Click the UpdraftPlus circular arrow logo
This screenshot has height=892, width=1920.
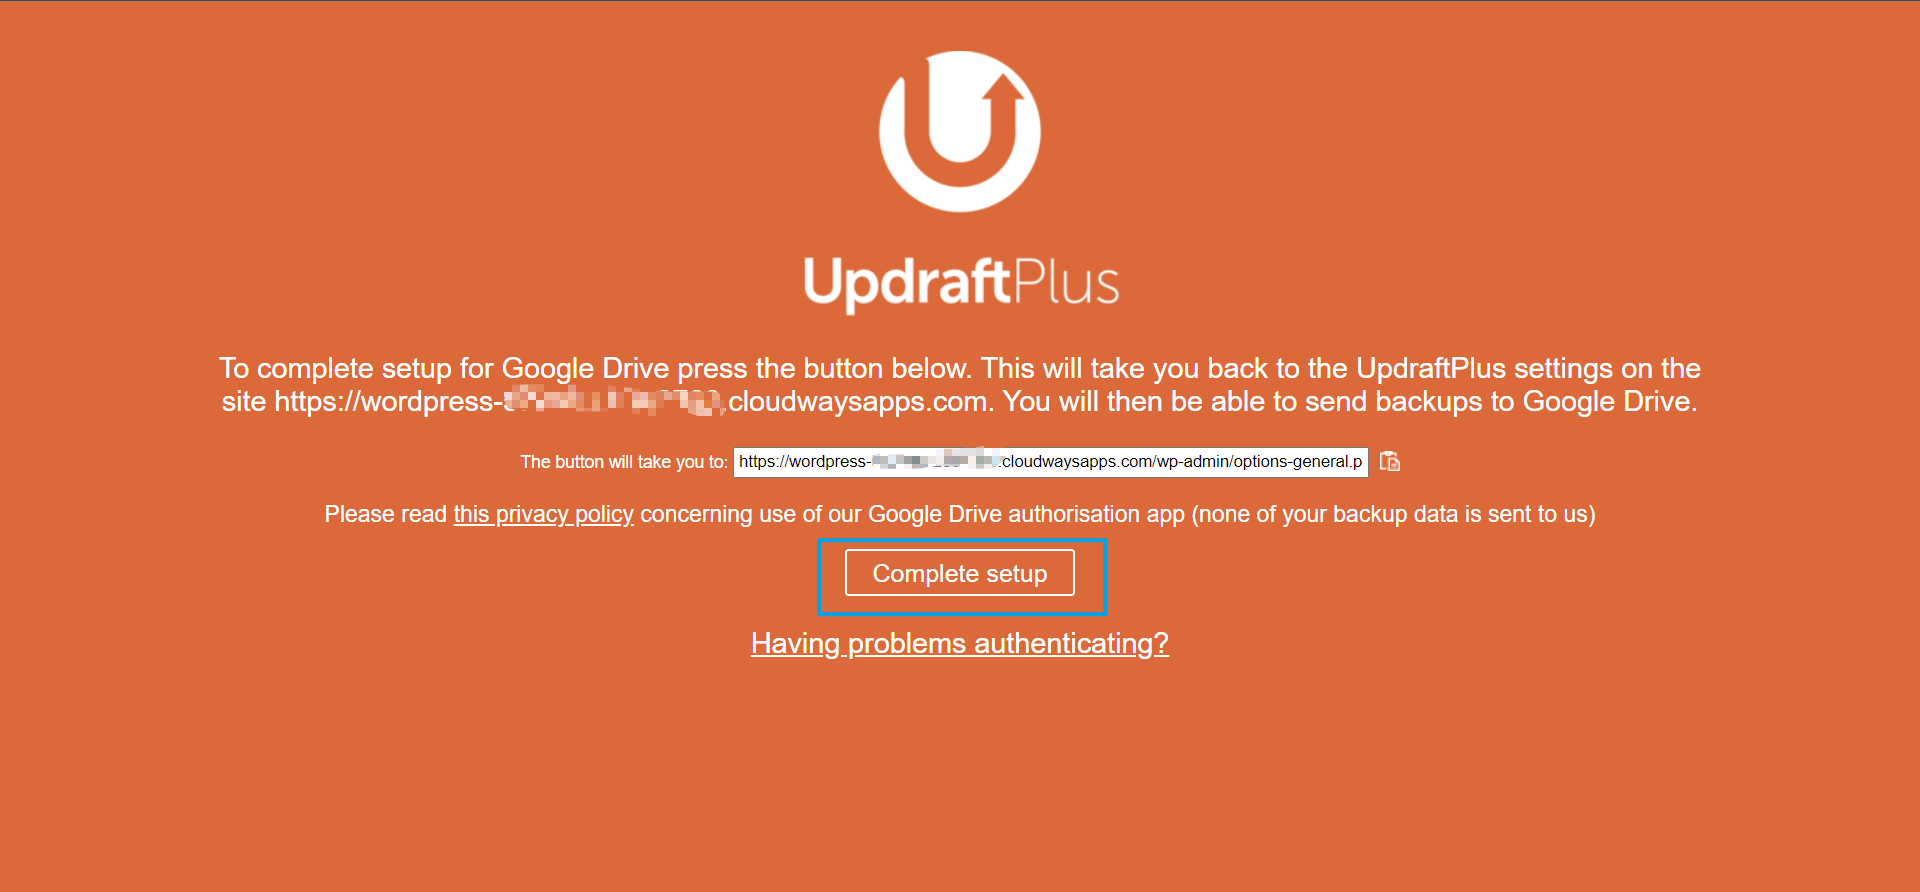(960, 131)
